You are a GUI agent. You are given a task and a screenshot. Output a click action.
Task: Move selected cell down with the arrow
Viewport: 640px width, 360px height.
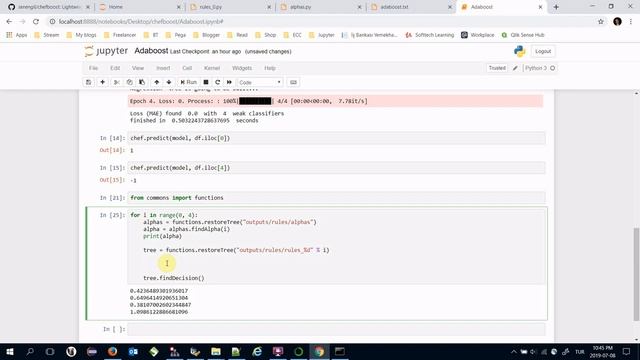coord(169,82)
